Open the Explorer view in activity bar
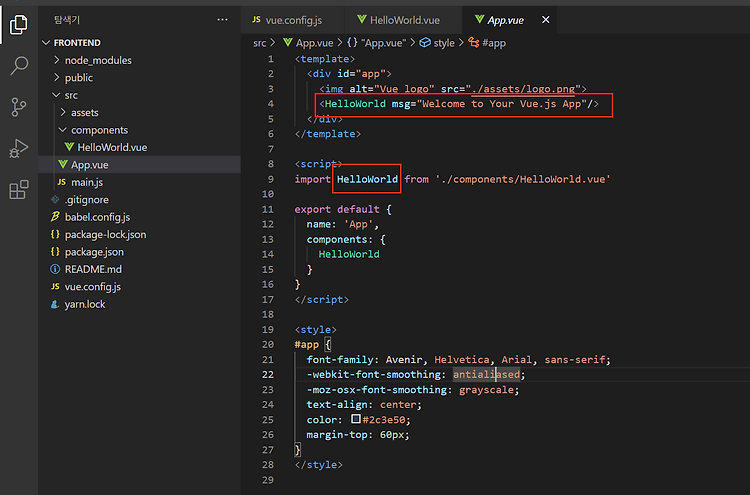This screenshot has height=495, width=750. (19, 24)
